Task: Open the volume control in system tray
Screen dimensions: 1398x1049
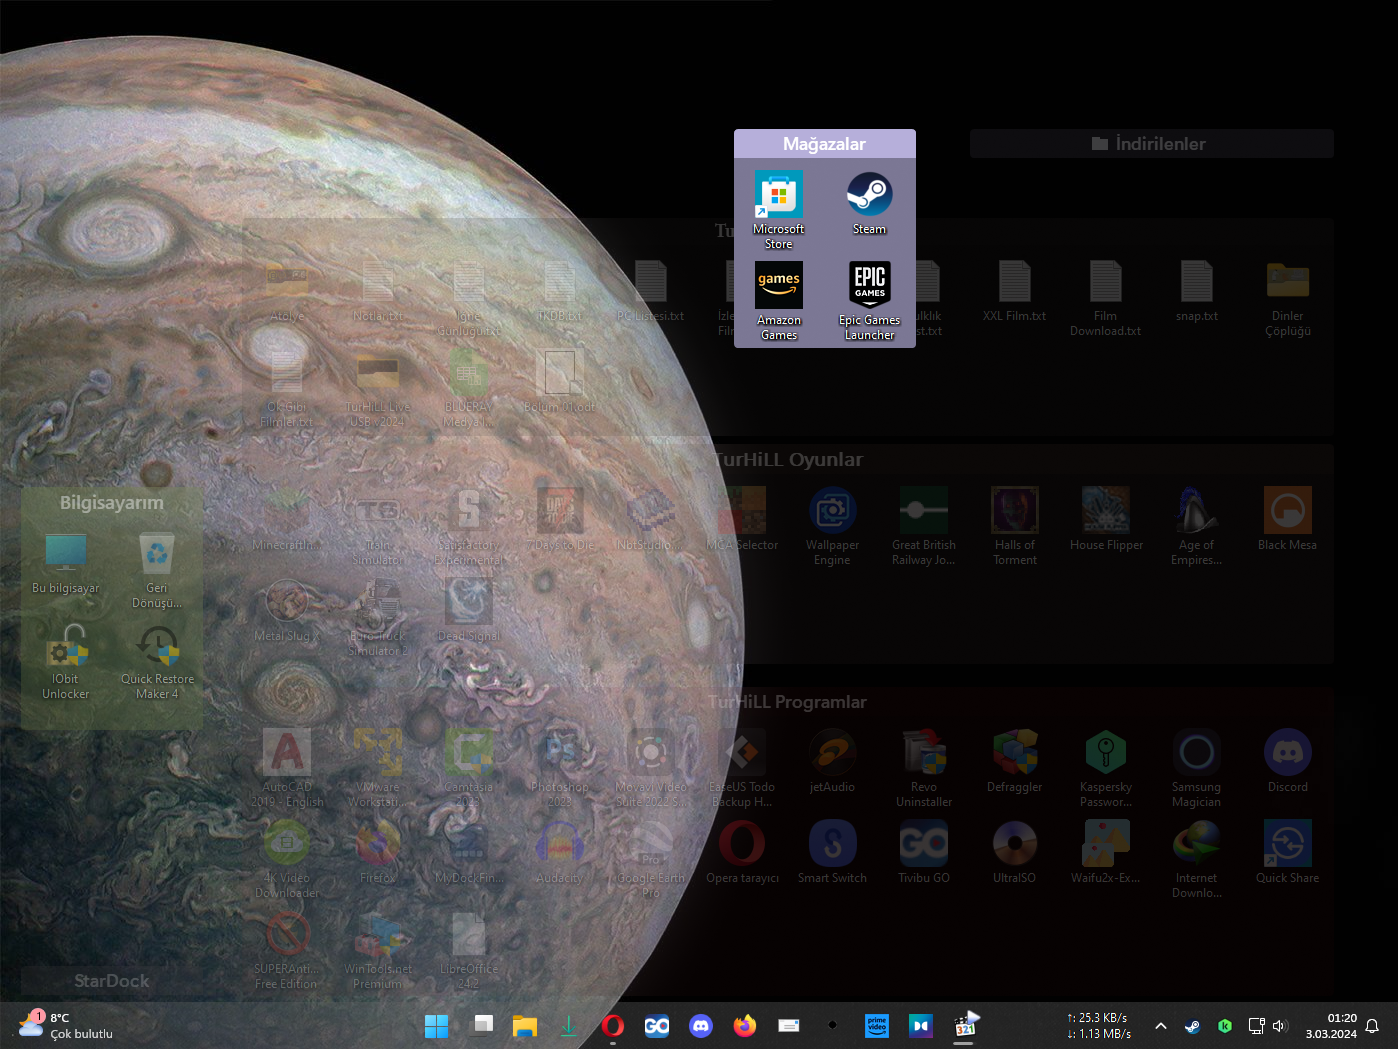Action: click(1280, 1026)
